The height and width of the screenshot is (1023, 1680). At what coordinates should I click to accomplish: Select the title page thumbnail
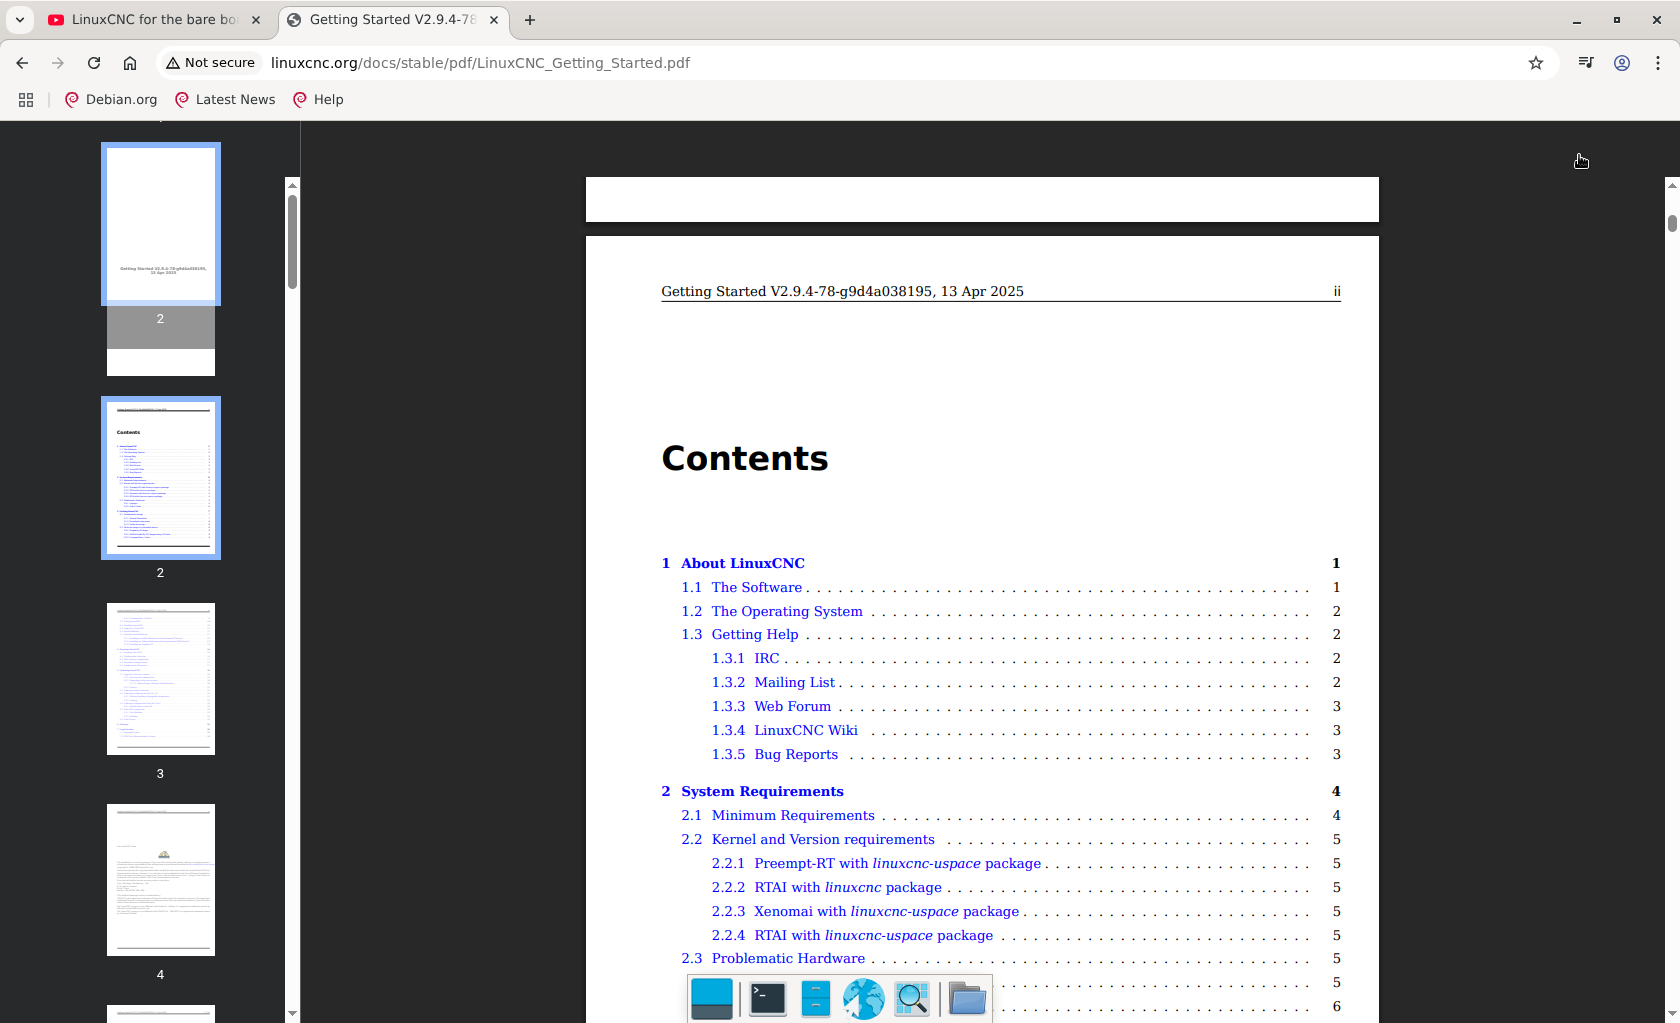pyautogui.click(x=161, y=224)
